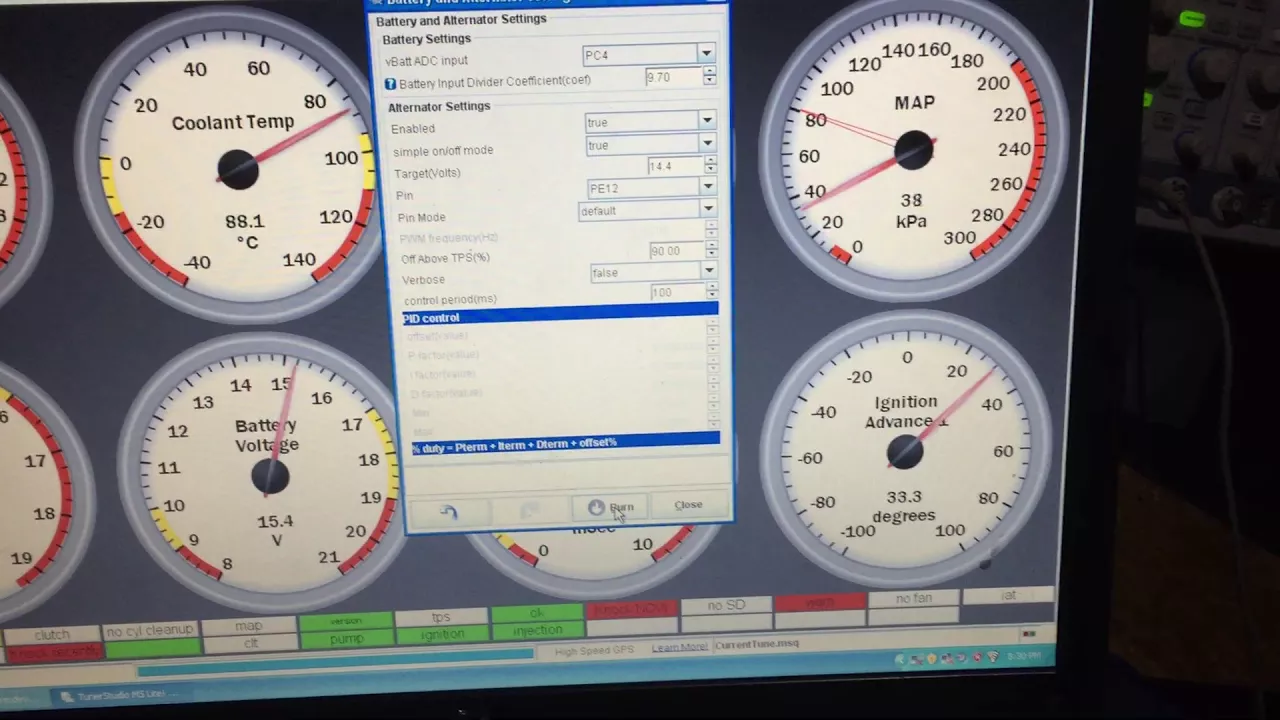Image resolution: width=1280 pixels, height=720 pixels.
Task: Click the control period(ms) value field
Action: (x=678, y=293)
